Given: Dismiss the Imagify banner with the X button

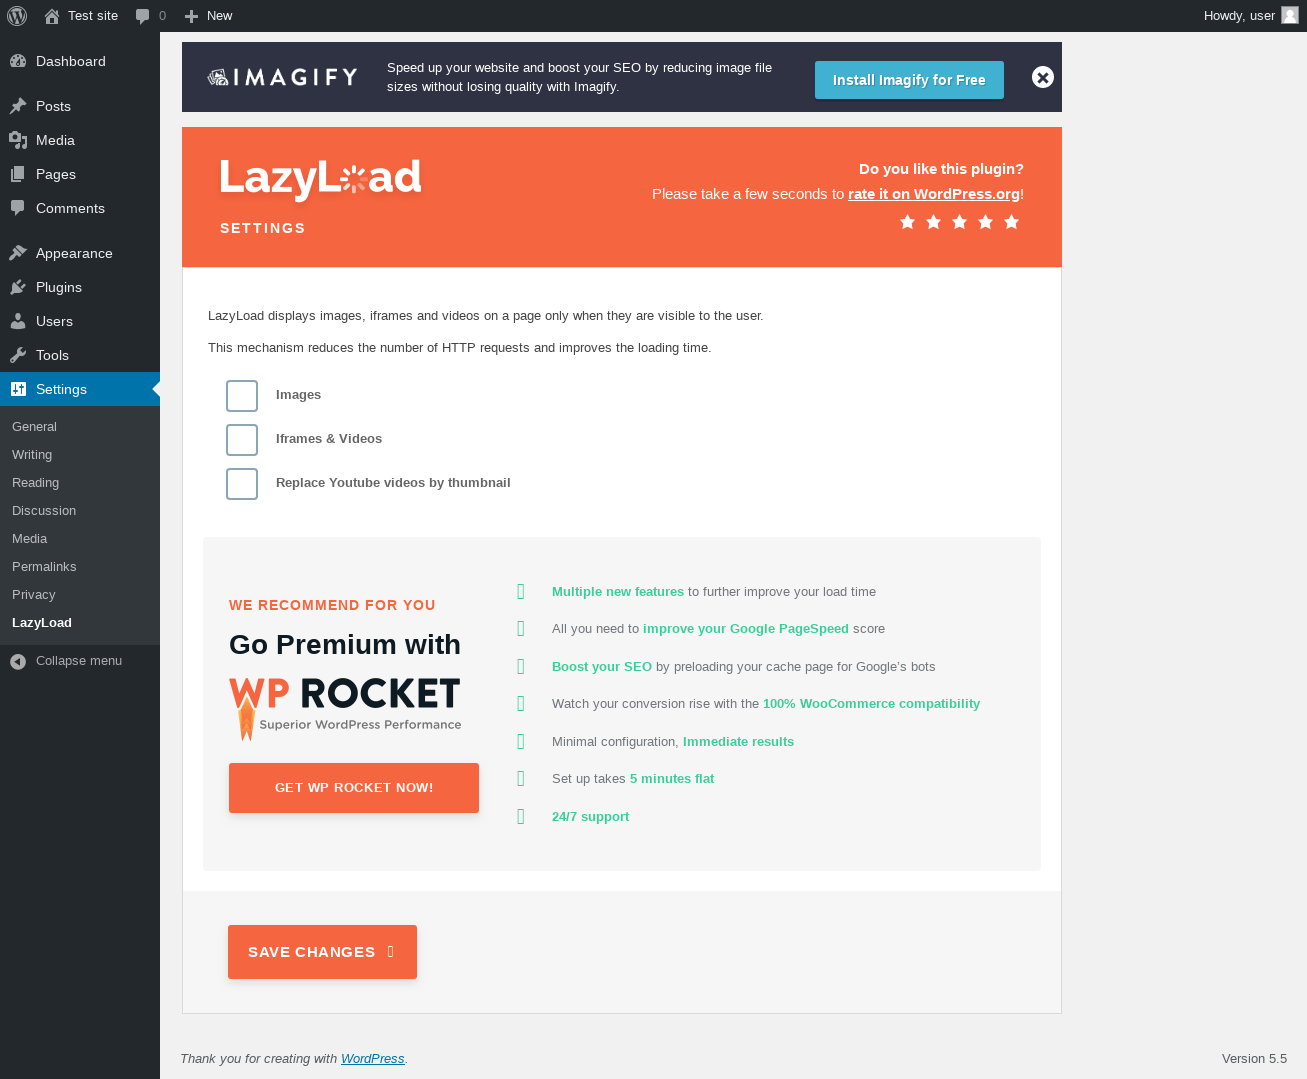Looking at the screenshot, I should [x=1043, y=77].
